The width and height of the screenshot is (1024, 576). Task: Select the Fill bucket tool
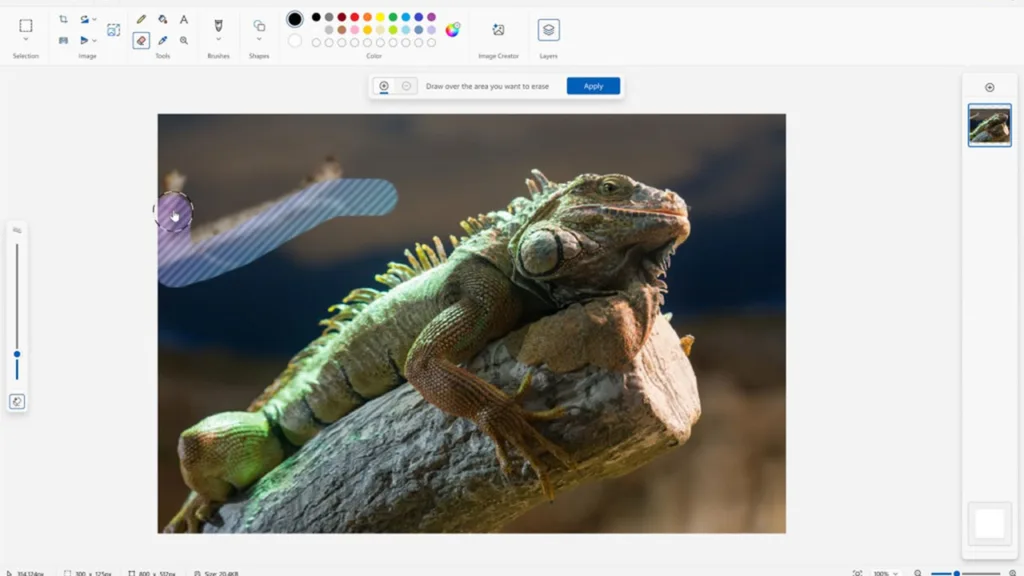pyautogui.click(x=163, y=20)
